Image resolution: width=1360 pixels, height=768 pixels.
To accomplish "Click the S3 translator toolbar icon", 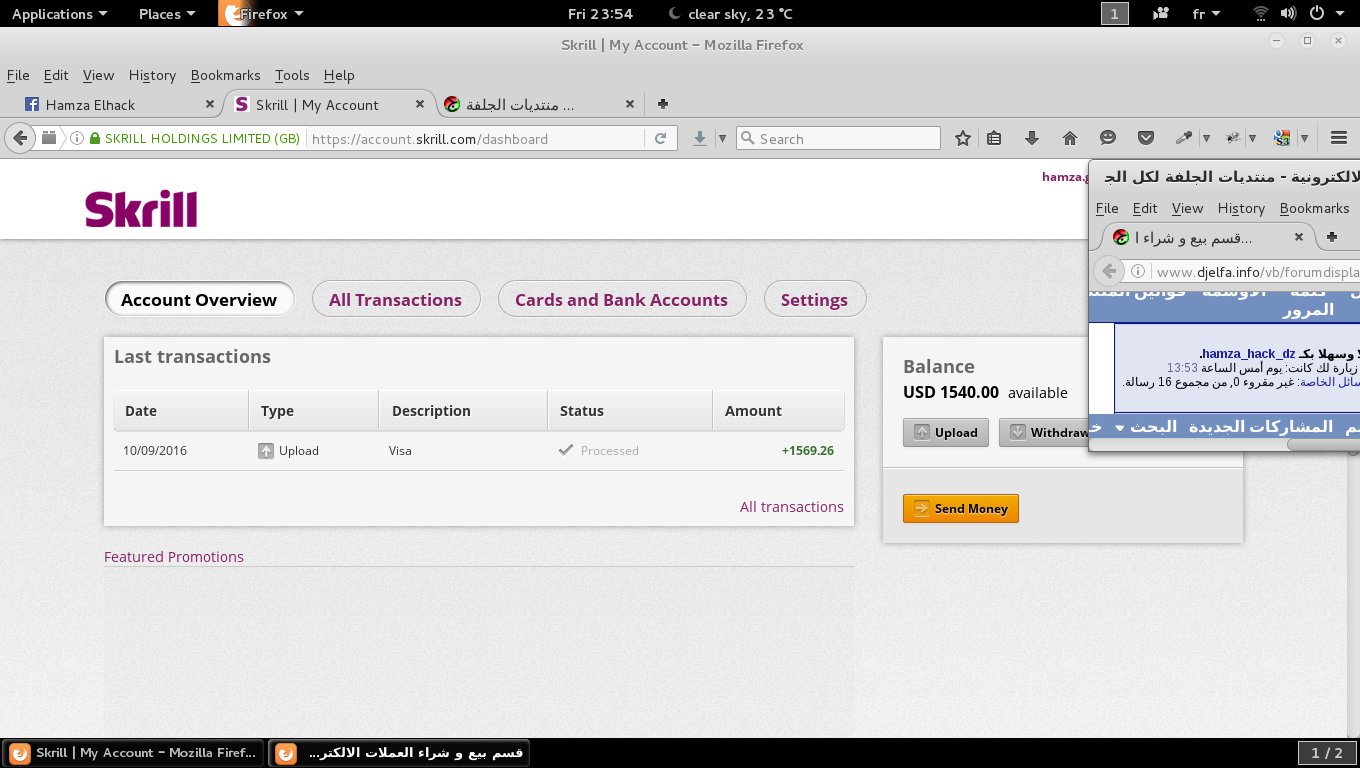I will [1282, 139].
